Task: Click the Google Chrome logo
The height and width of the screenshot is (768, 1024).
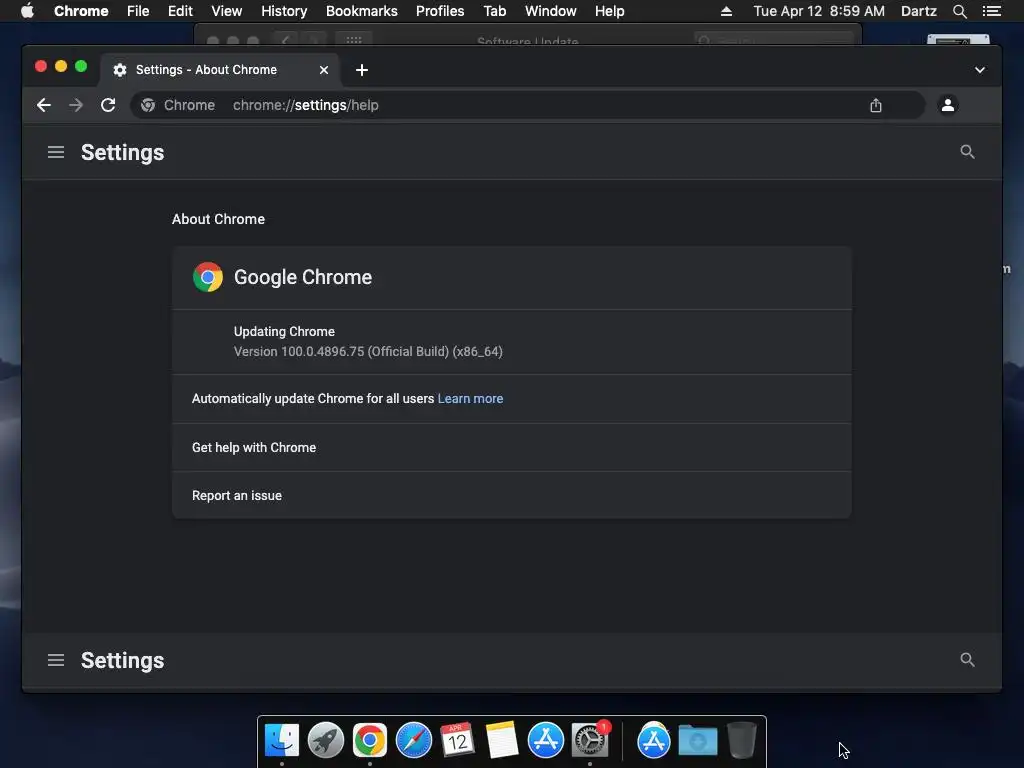Action: pos(208,277)
